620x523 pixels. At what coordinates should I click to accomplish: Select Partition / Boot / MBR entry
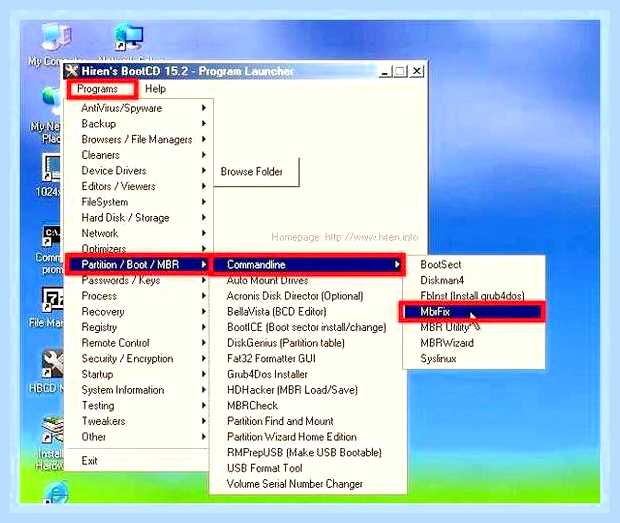[138, 264]
